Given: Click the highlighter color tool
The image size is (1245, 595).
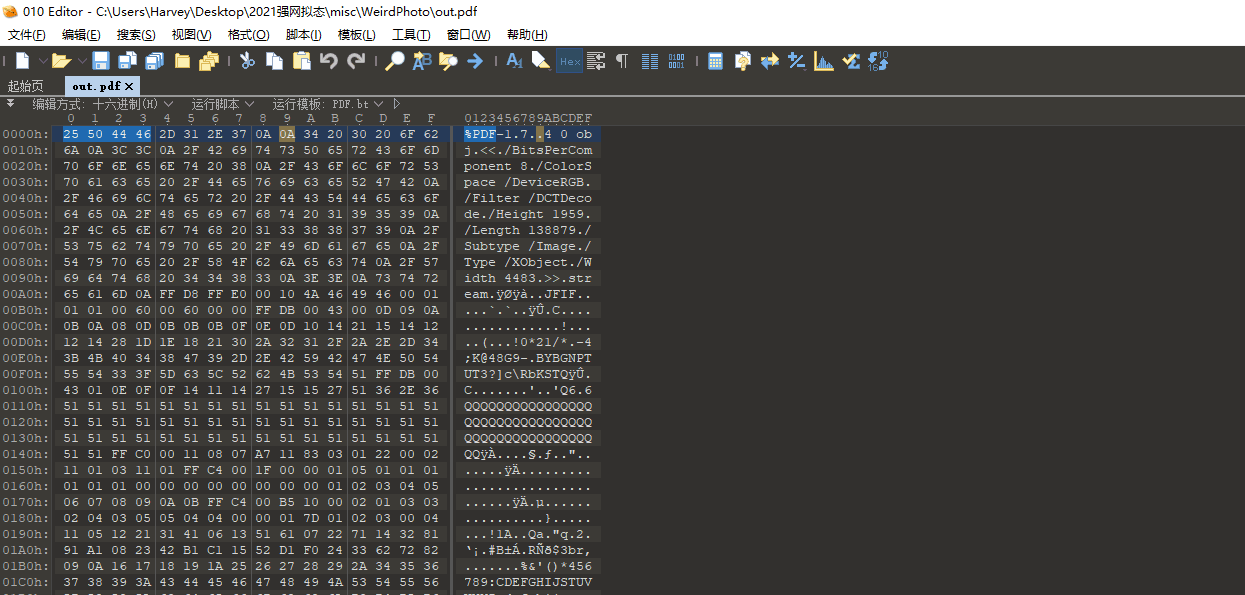Looking at the screenshot, I should tap(540, 61).
